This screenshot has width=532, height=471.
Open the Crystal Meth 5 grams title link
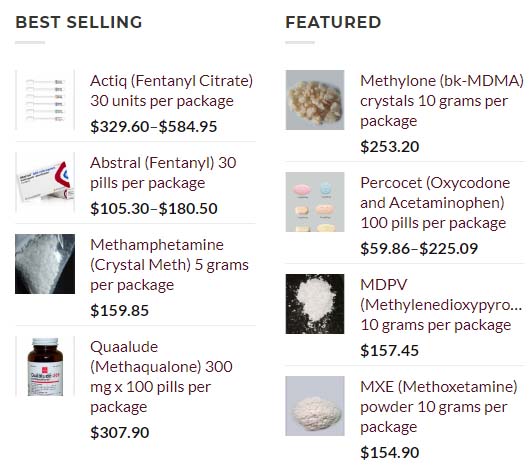click(169, 265)
